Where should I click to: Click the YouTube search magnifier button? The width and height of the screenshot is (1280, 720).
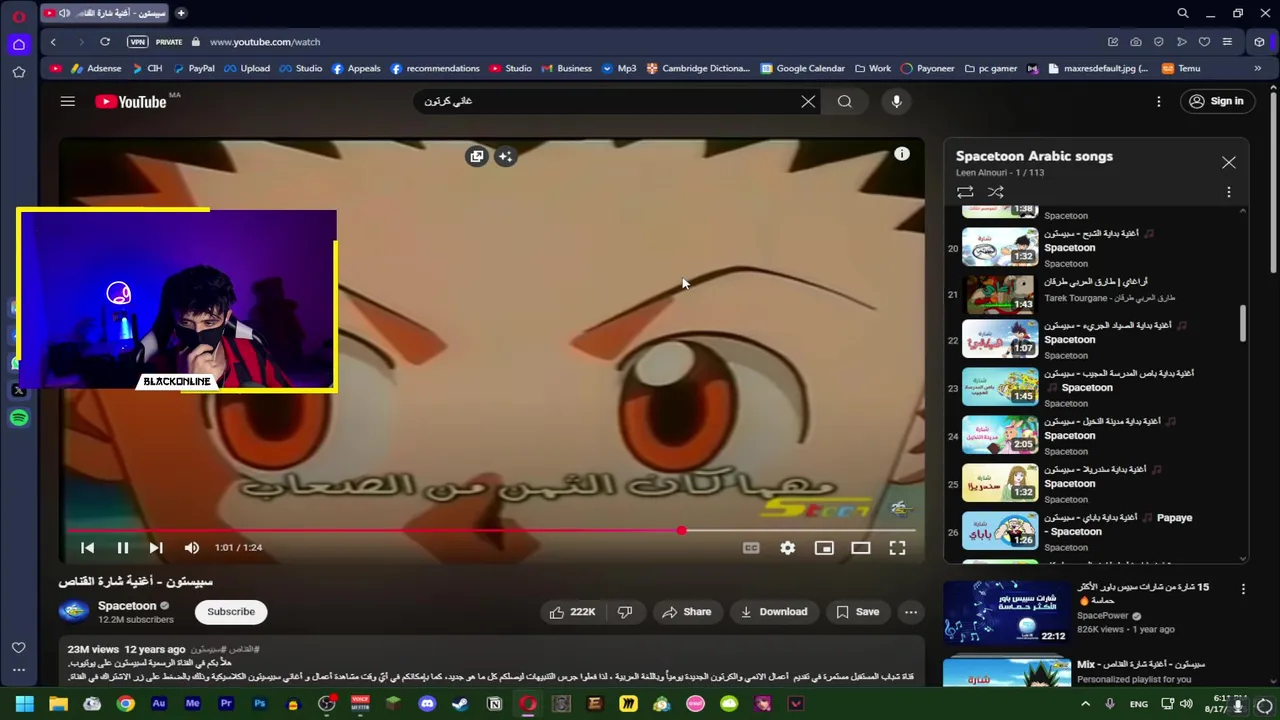(x=845, y=101)
